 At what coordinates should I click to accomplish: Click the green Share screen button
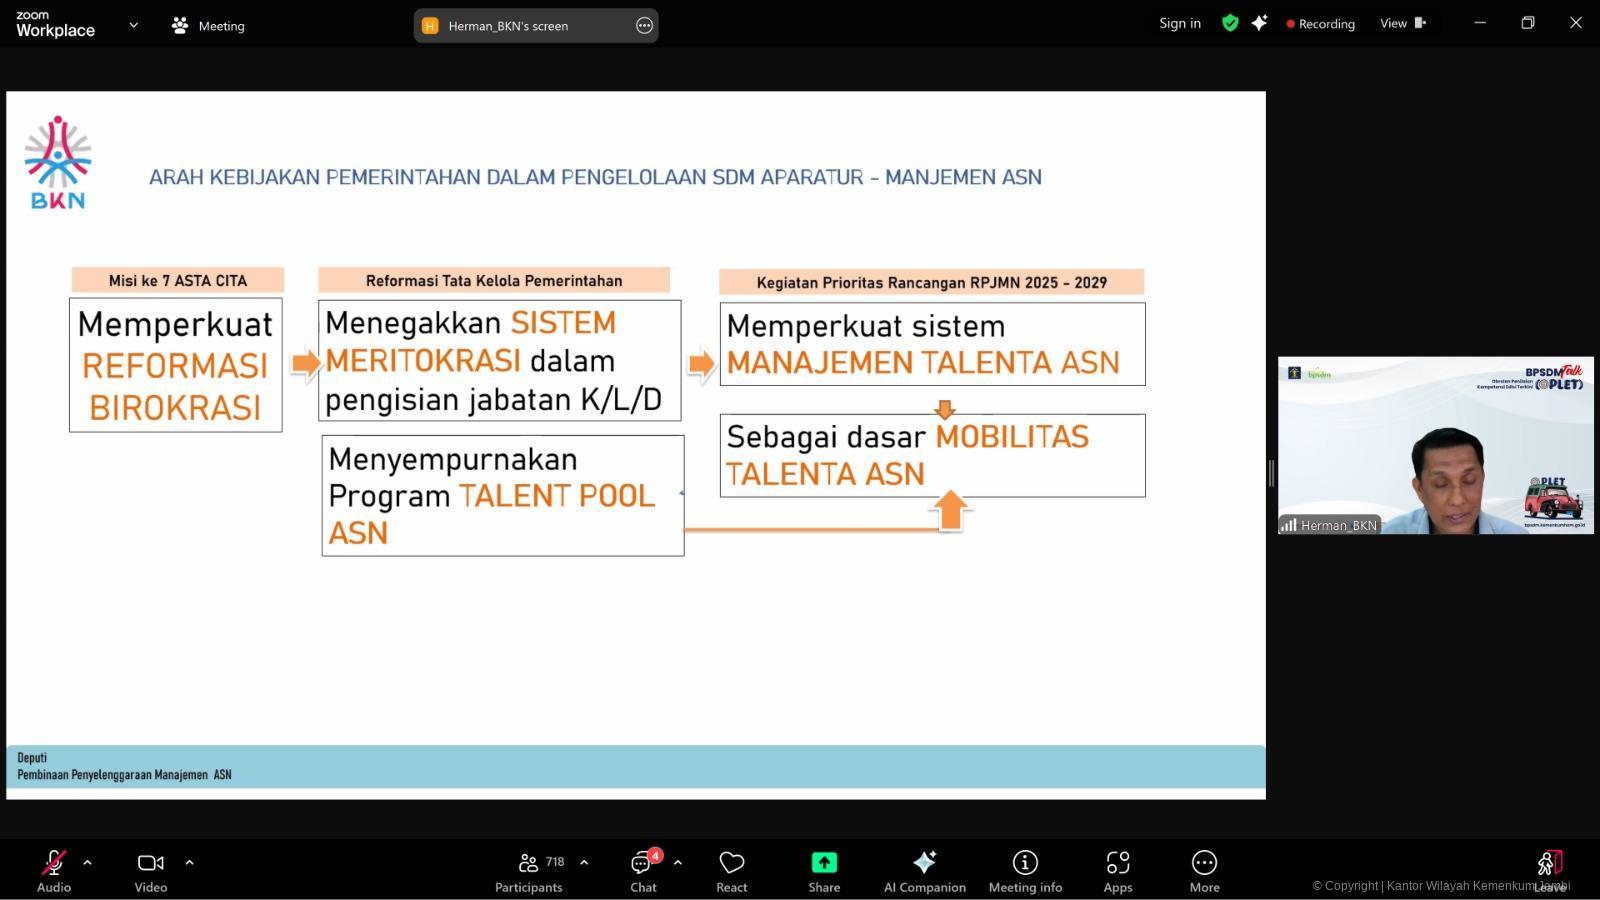click(x=824, y=870)
